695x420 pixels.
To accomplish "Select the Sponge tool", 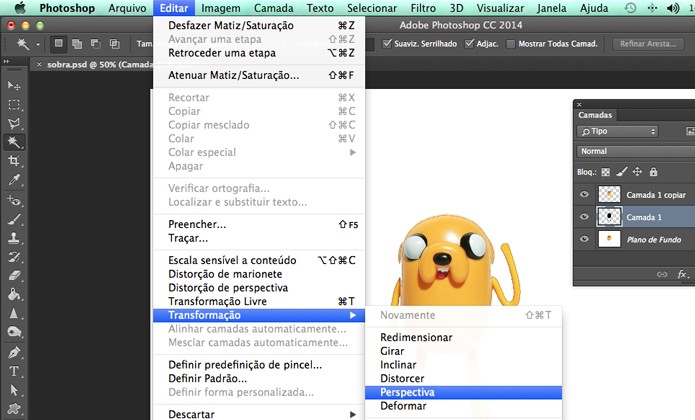I will pyautogui.click(x=14, y=332).
